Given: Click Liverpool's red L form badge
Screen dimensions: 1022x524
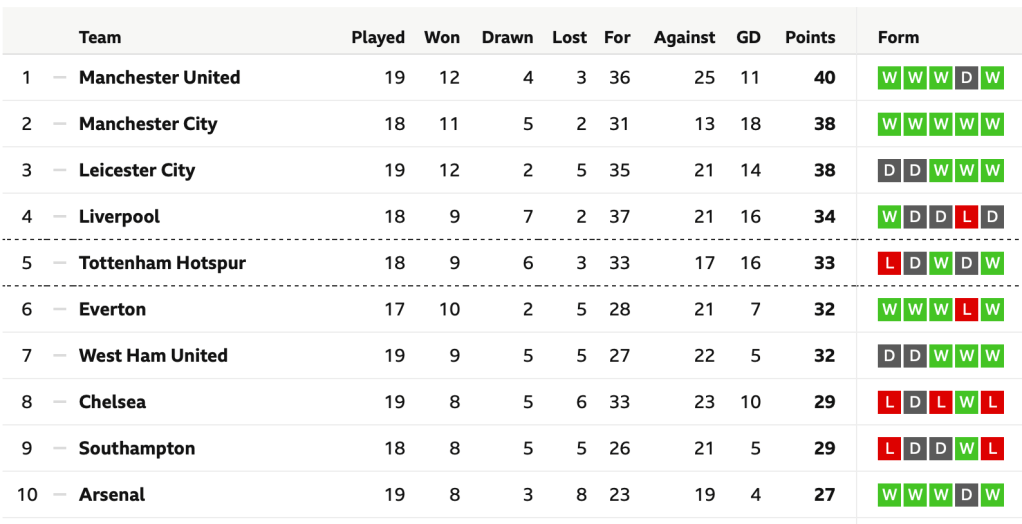Looking at the screenshot, I should (966, 217).
